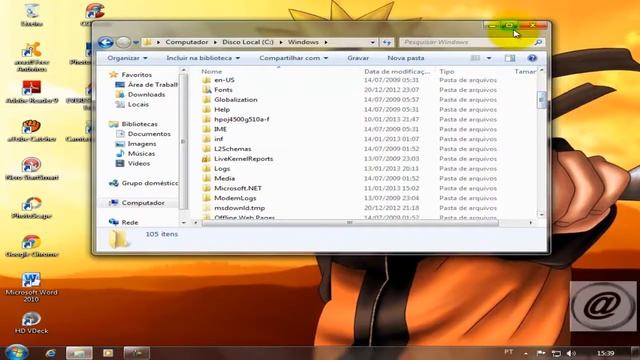Click the file list vertical scrollbar thumb
This screenshot has width=640, height=360.
(542, 100)
